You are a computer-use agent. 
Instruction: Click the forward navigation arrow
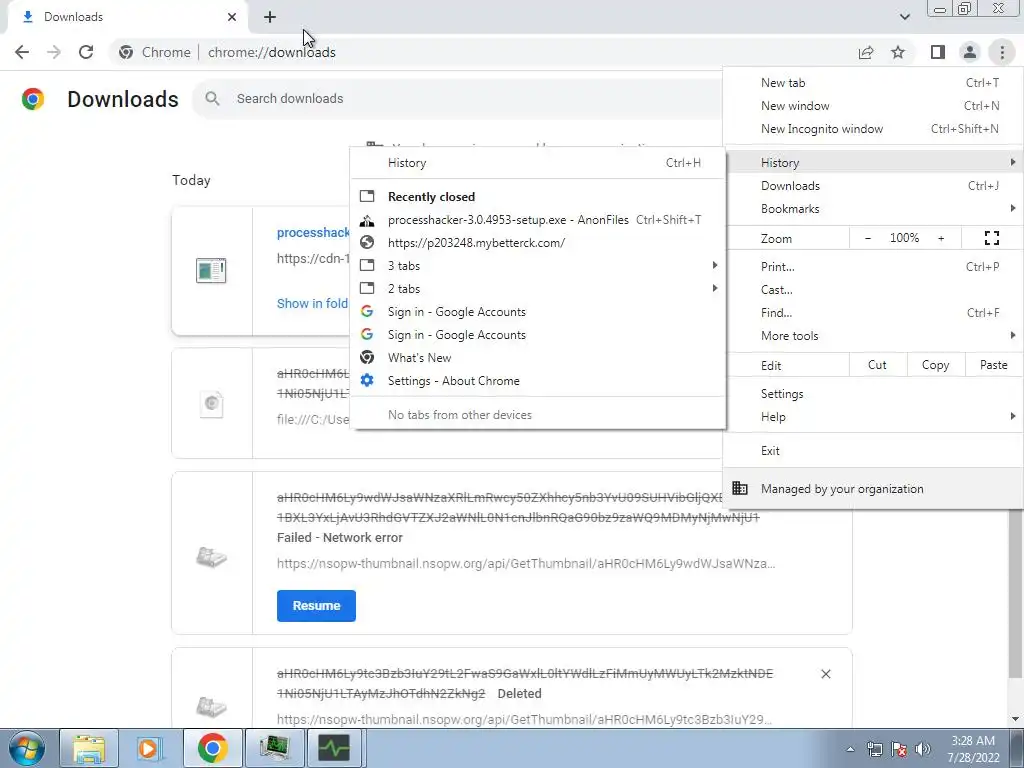[x=54, y=52]
